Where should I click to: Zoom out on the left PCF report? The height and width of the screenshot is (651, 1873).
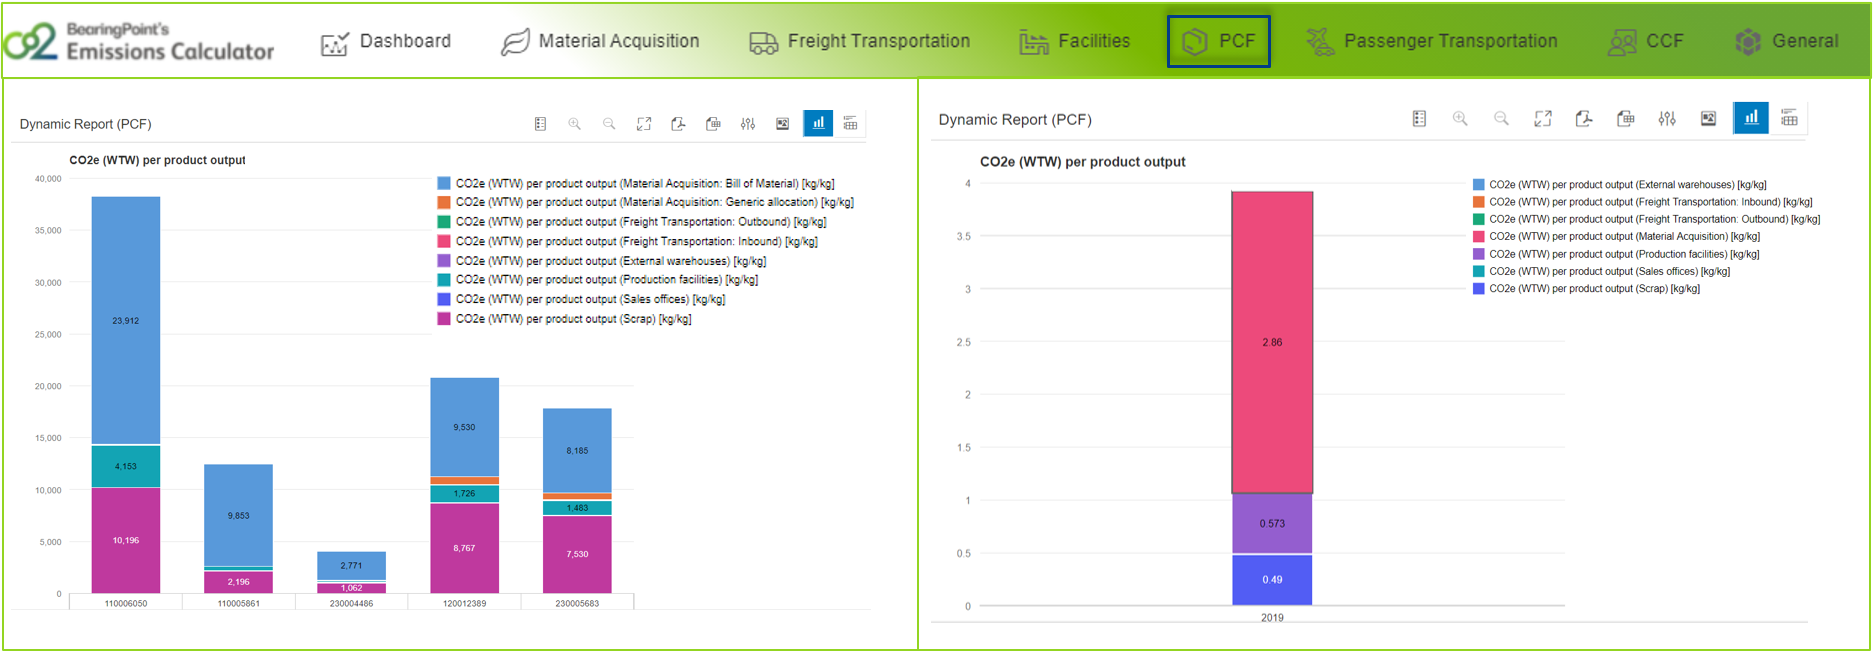click(609, 124)
